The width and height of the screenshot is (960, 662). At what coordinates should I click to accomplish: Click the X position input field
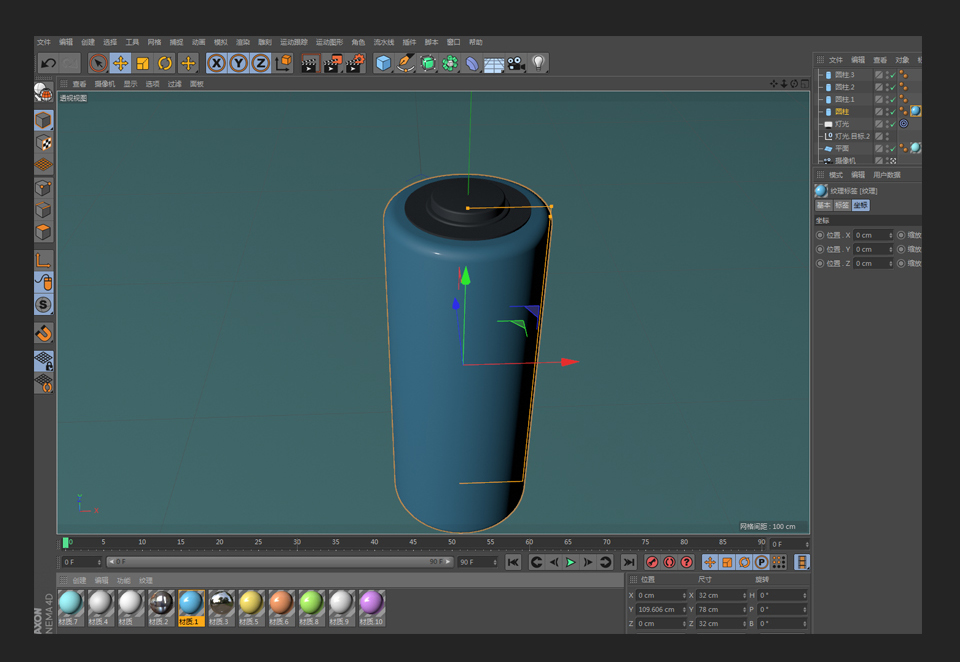point(662,594)
